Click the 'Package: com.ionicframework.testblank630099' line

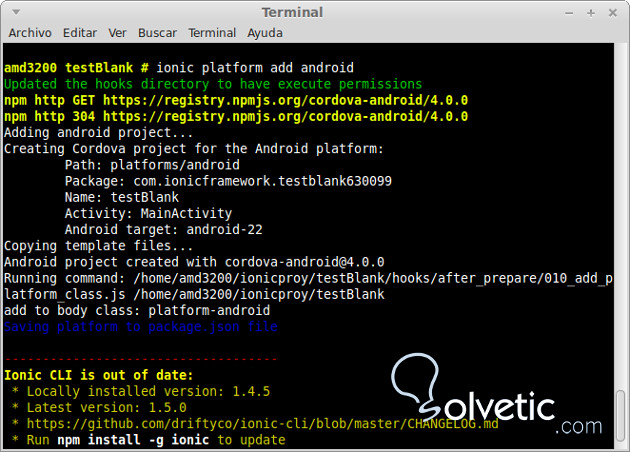[228, 181]
